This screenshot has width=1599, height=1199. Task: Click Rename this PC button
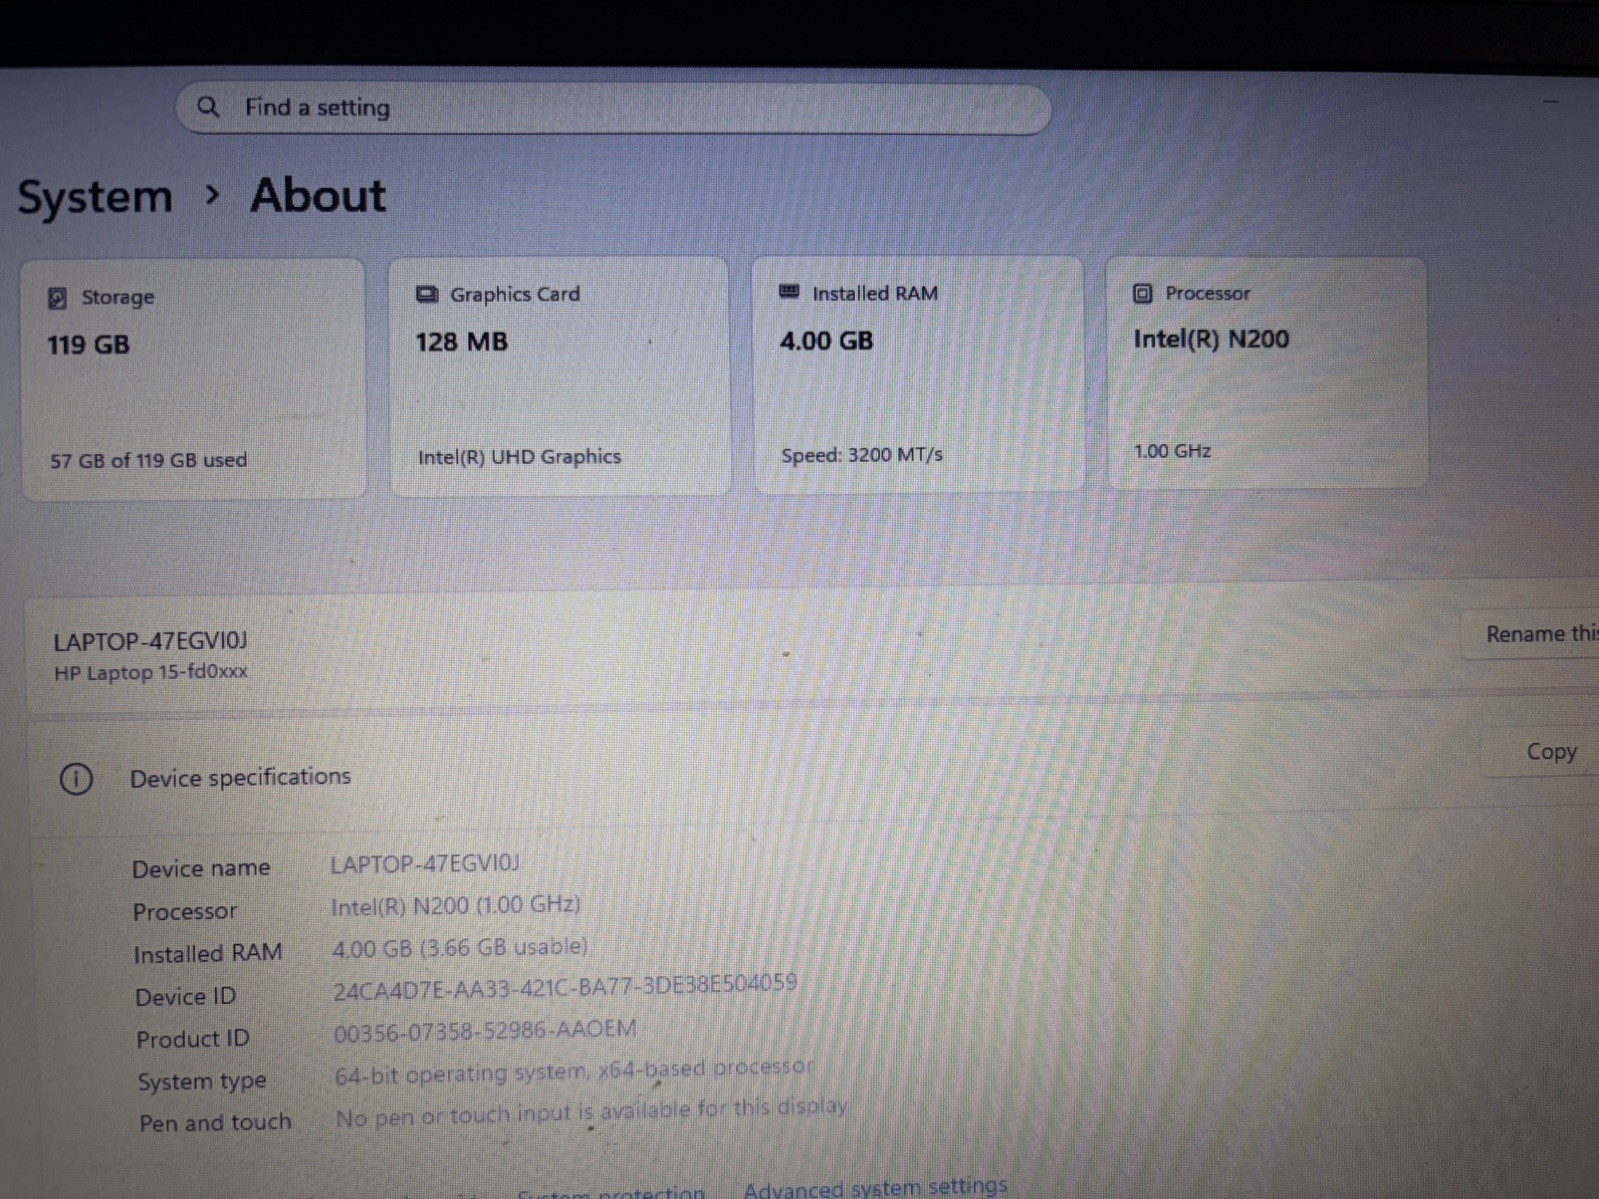[x=1530, y=634]
